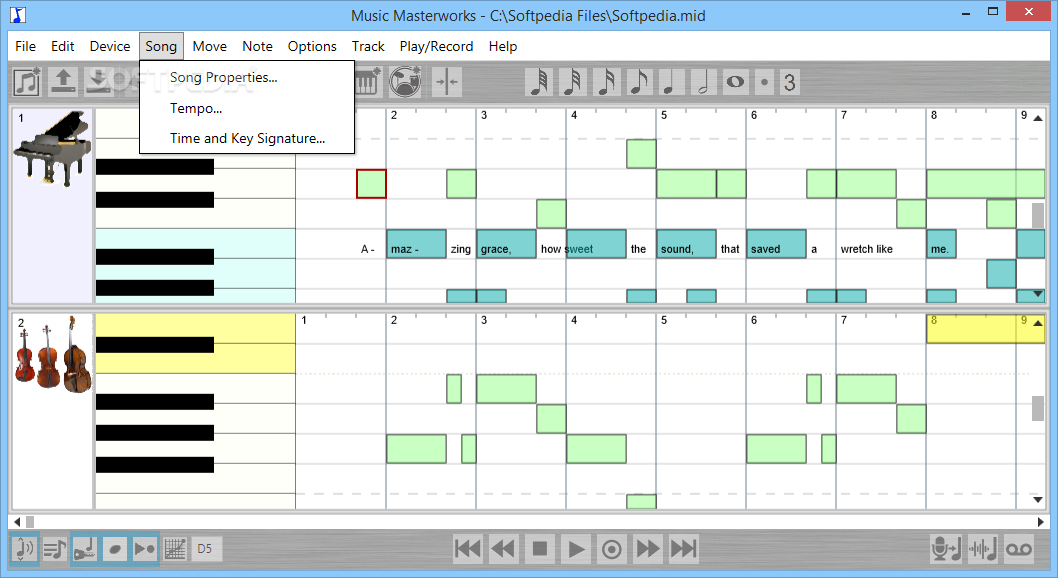Click the new song toolbar icon
This screenshot has height=578, width=1058.
26,82
